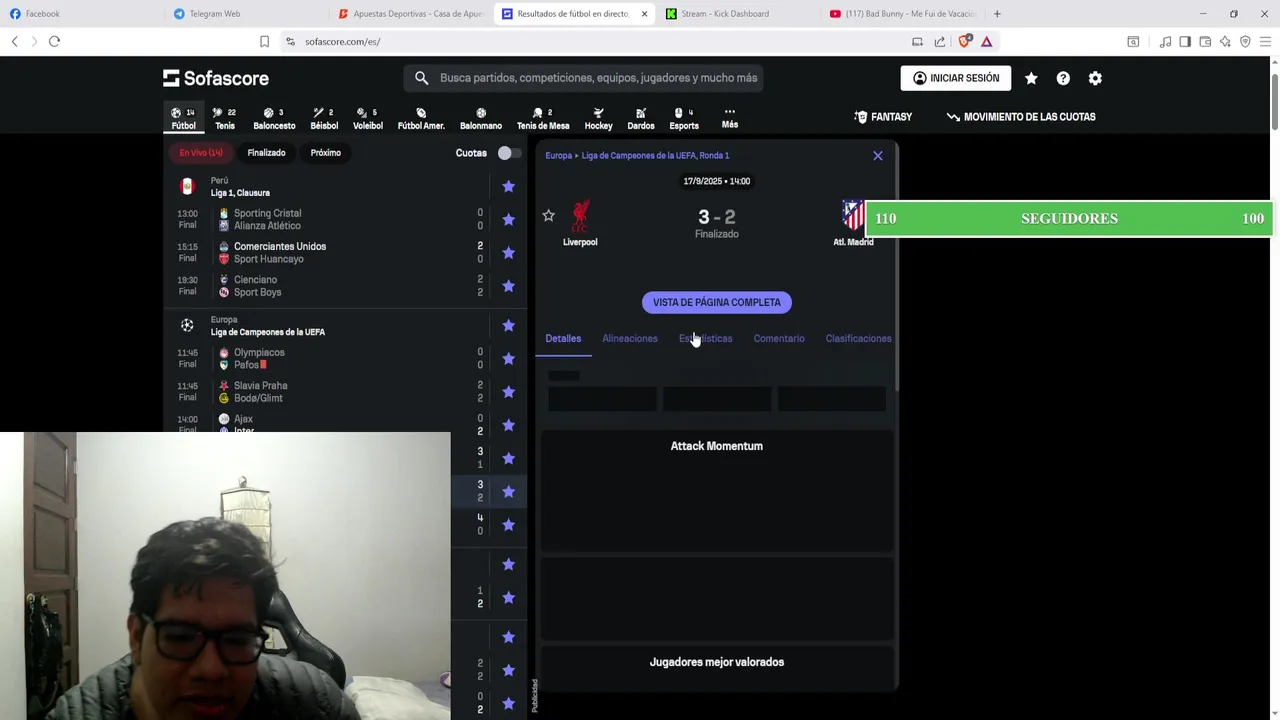The height and width of the screenshot is (720, 1280).
Task: Select the Fútbol Amer. sport icon
Action: point(421,118)
